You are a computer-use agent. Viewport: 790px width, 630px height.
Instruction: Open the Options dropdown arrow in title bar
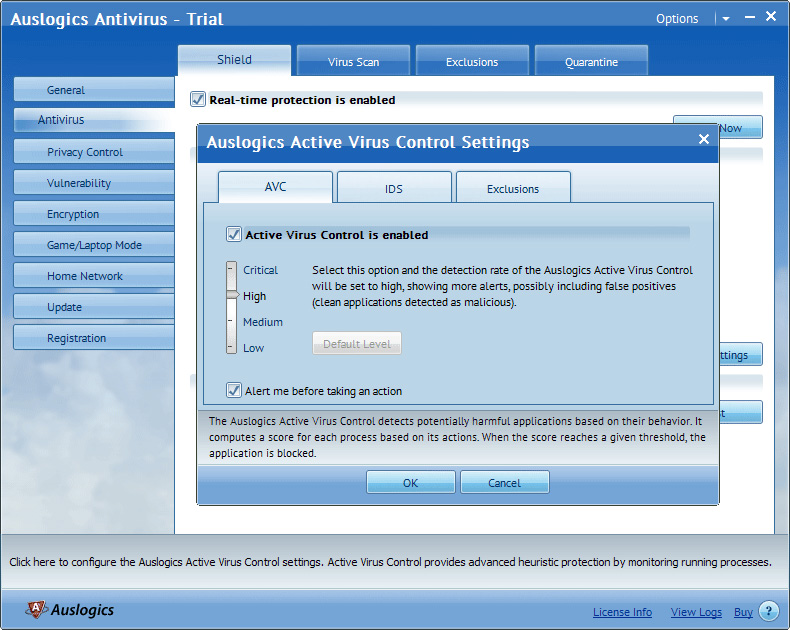tap(726, 19)
